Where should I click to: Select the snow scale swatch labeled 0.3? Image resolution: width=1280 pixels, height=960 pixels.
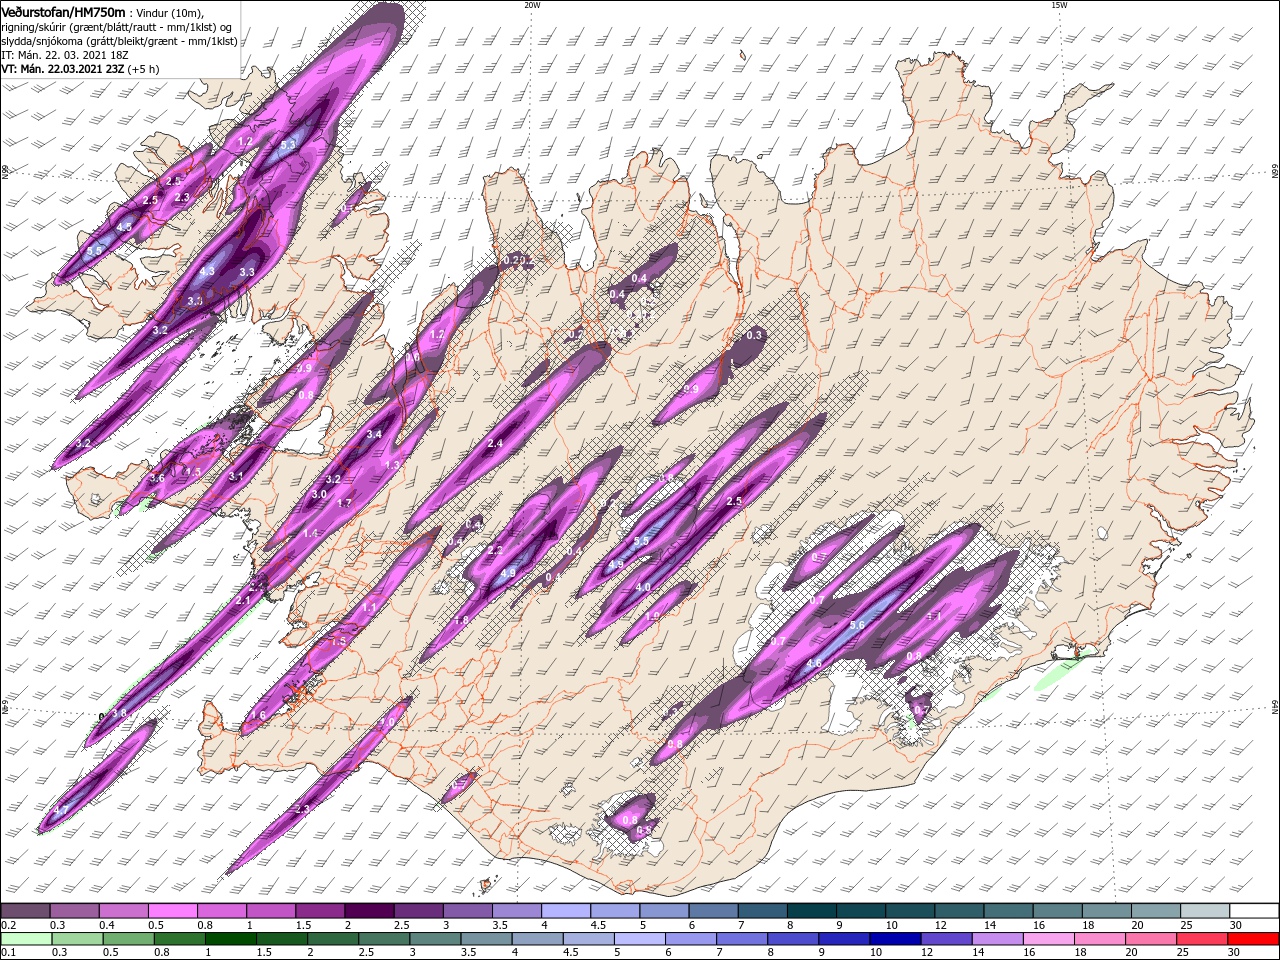(x=75, y=911)
